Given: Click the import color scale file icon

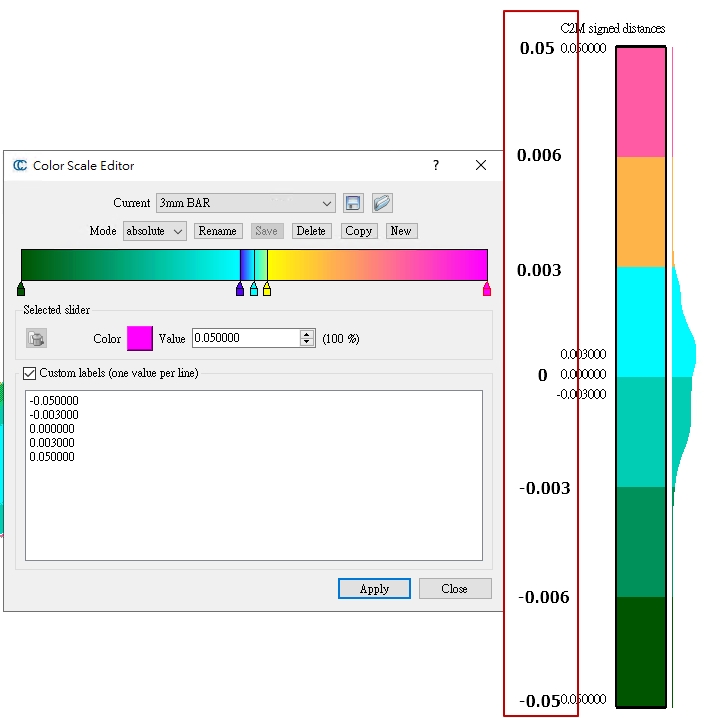Looking at the screenshot, I should 381,203.
